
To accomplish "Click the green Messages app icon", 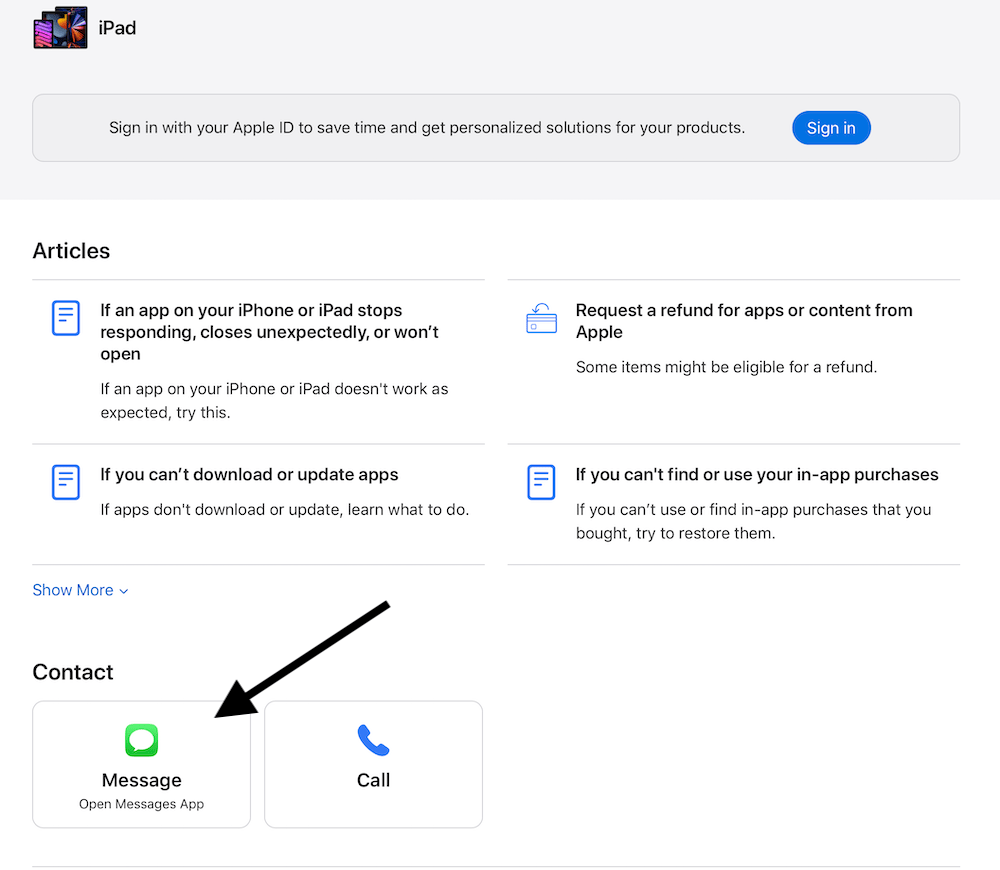I will [x=142, y=740].
